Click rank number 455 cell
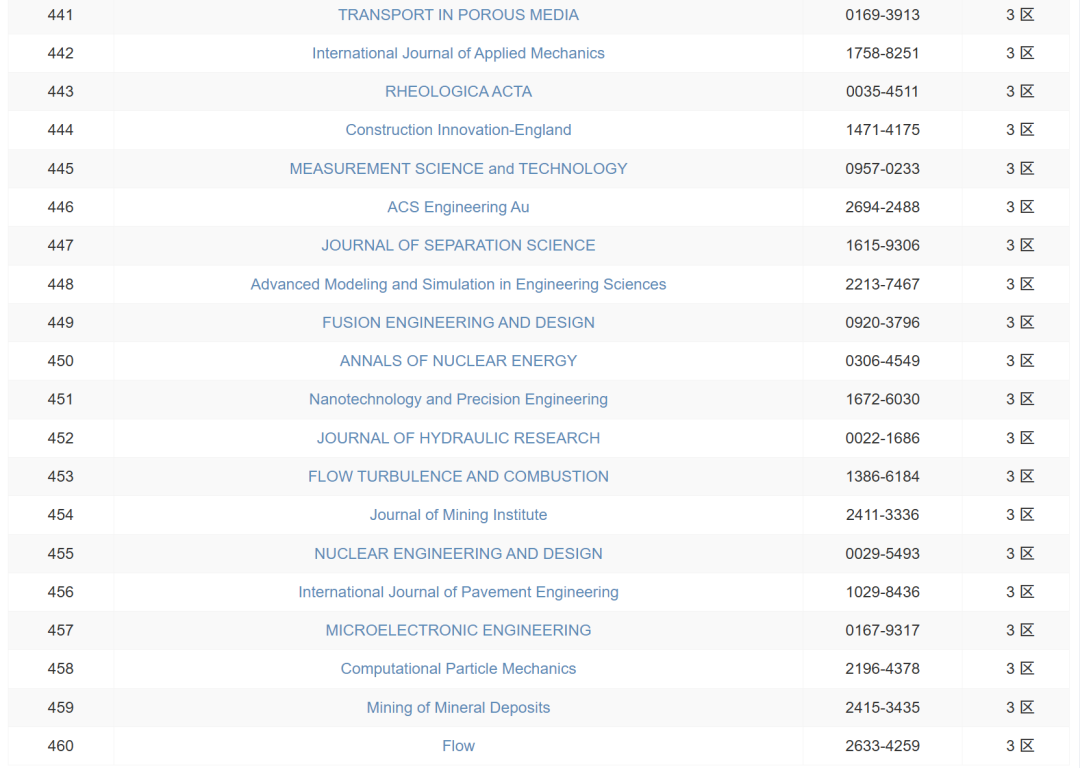The image size is (1080, 768). point(61,554)
